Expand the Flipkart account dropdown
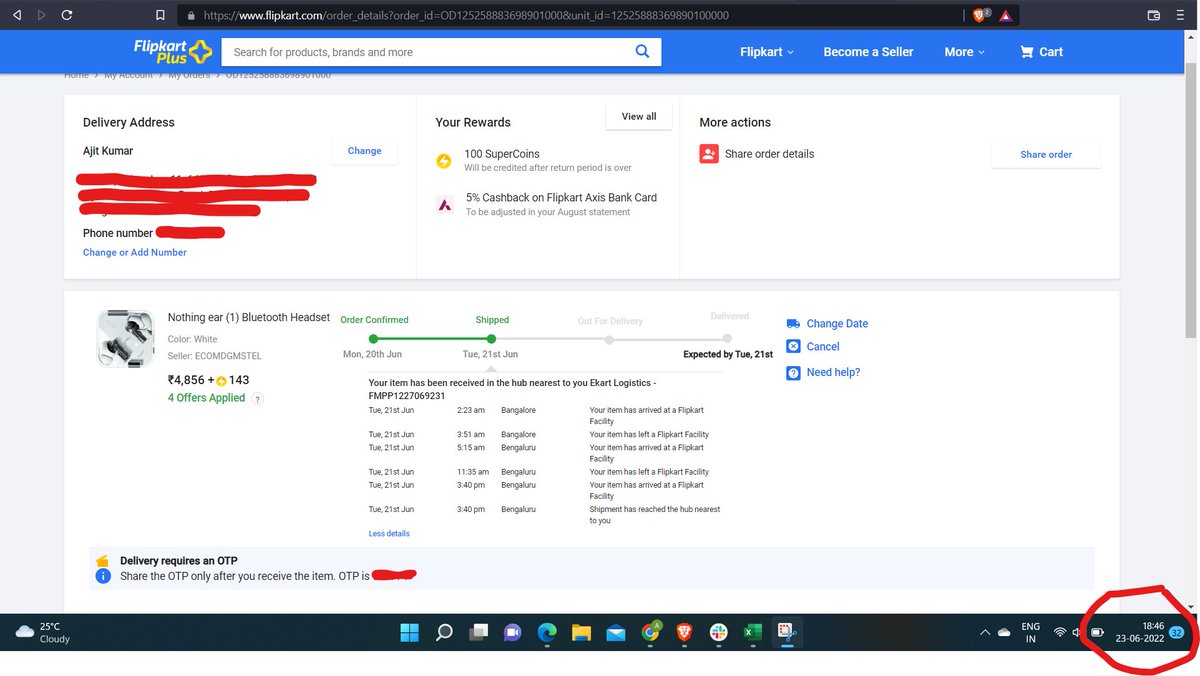This screenshot has height=676, width=1200. (767, 52)
